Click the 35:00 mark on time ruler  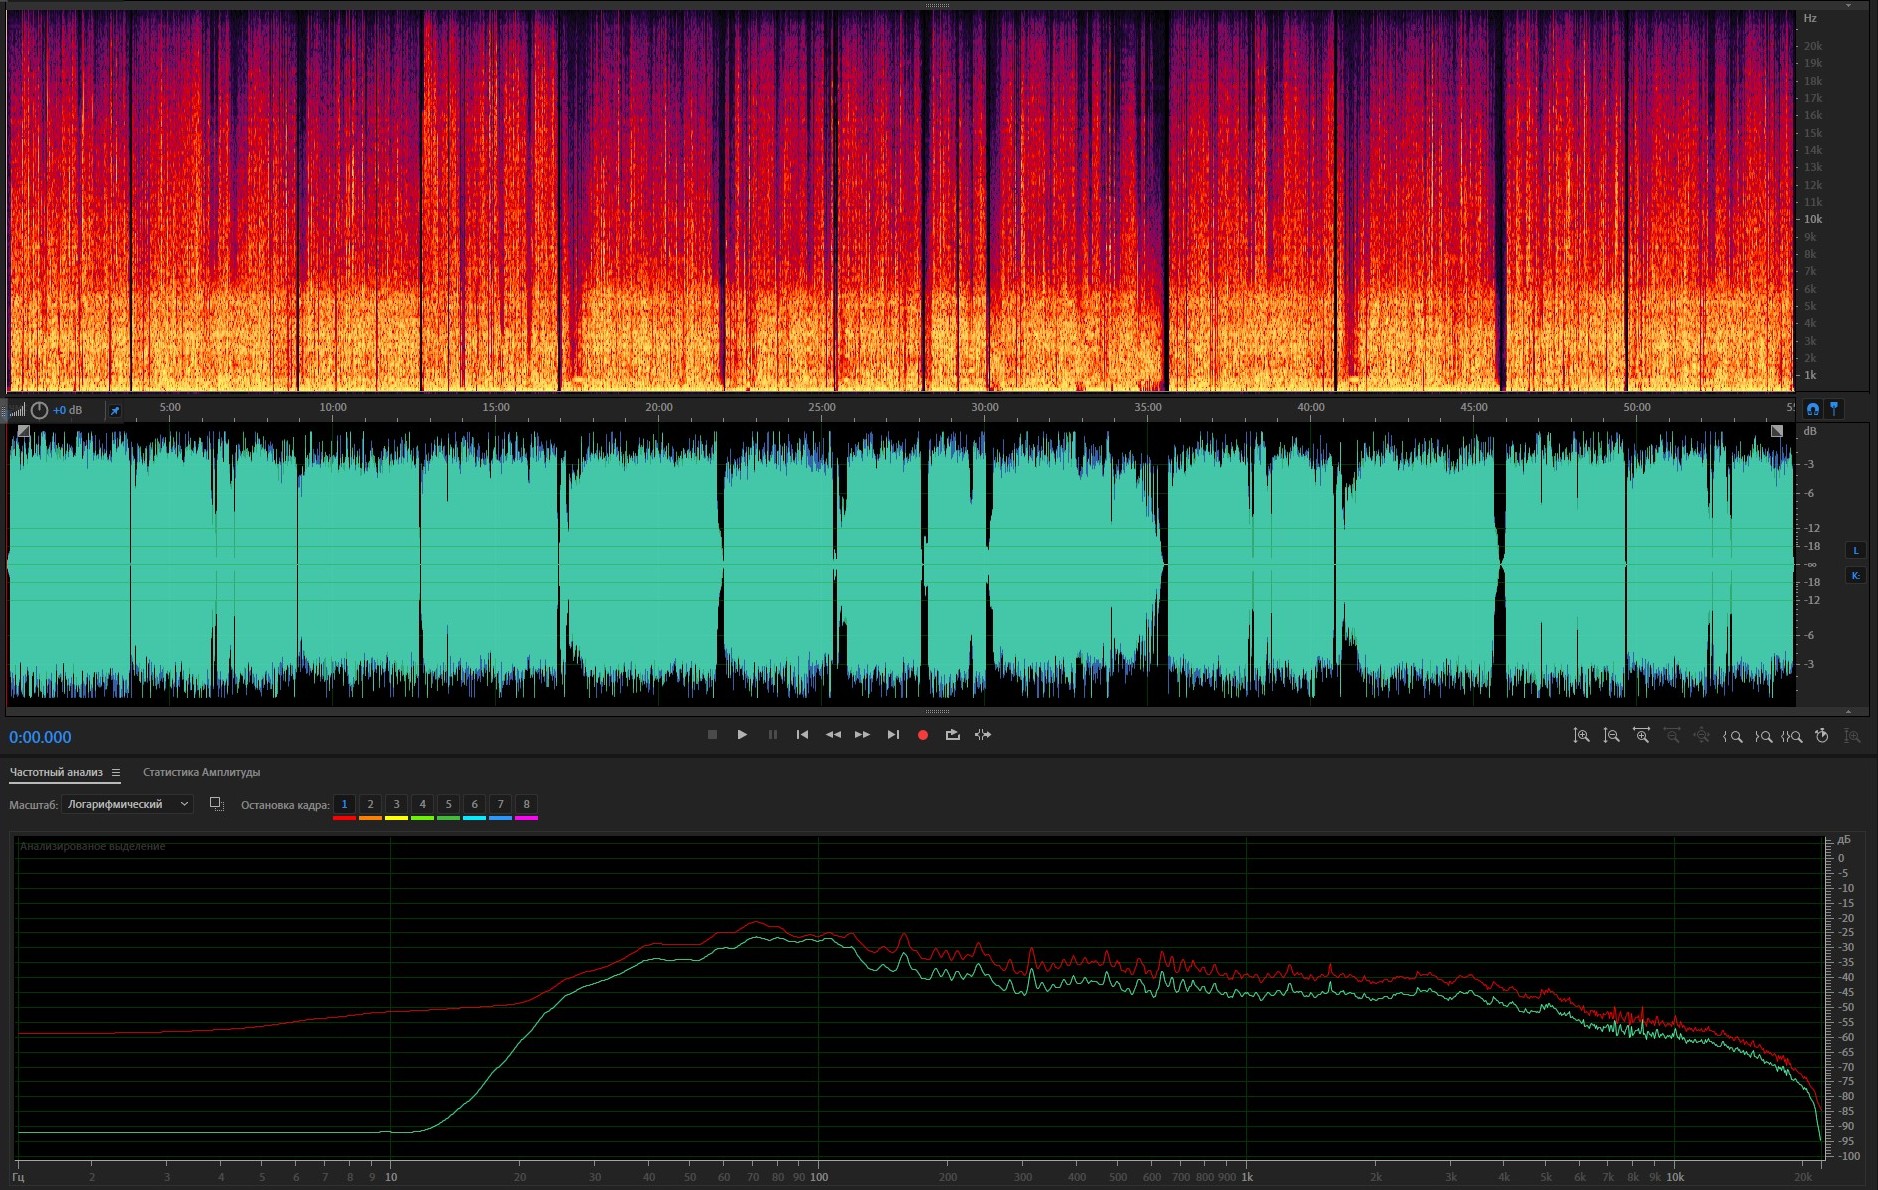tap(1147, 407)
